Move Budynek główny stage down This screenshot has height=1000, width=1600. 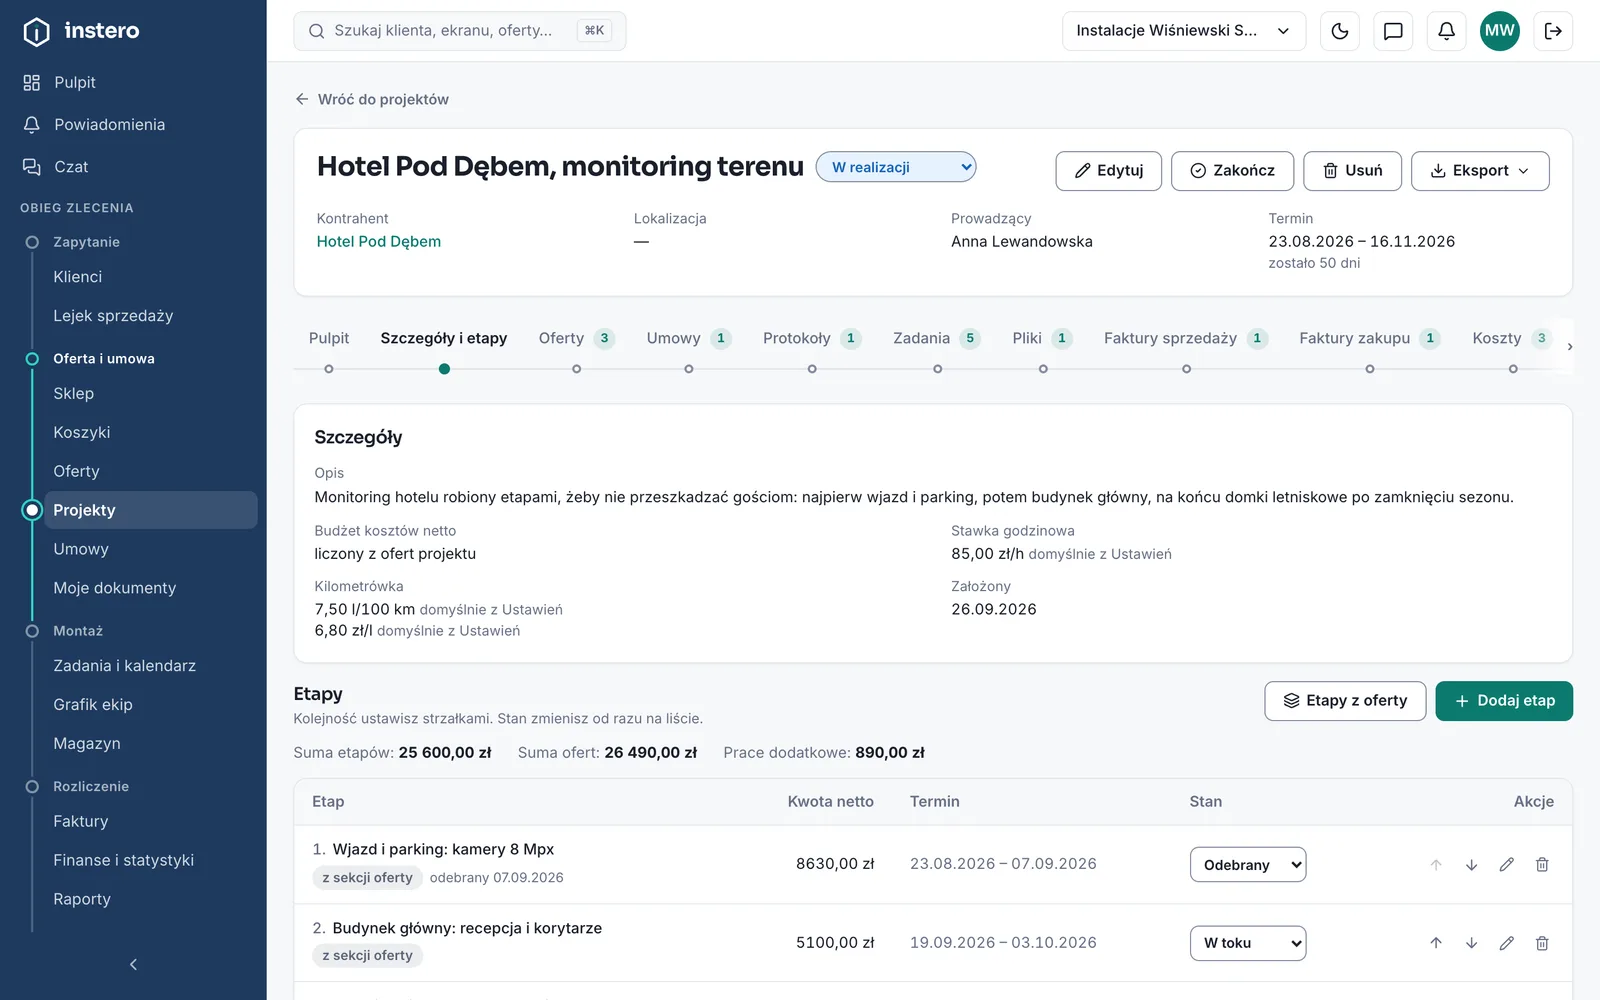coord(1471,943)
